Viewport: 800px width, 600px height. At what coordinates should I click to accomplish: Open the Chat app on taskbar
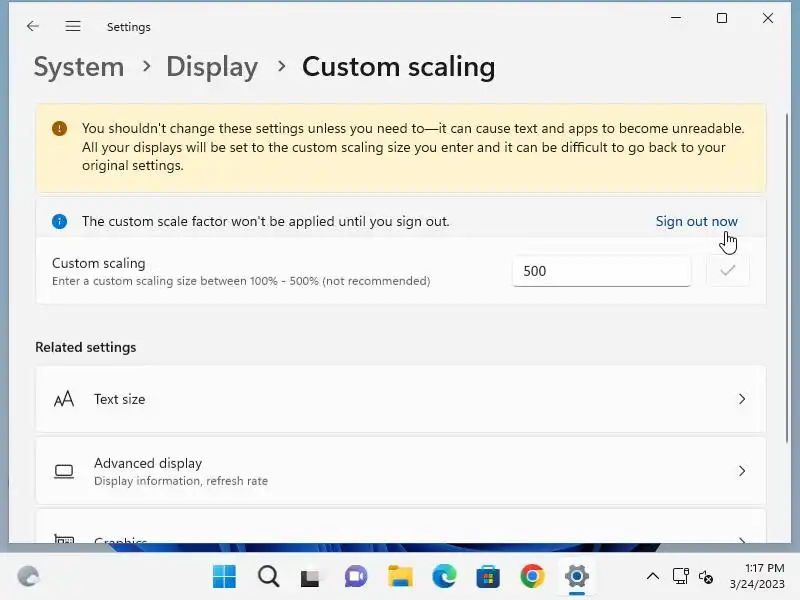click(356, 576)
